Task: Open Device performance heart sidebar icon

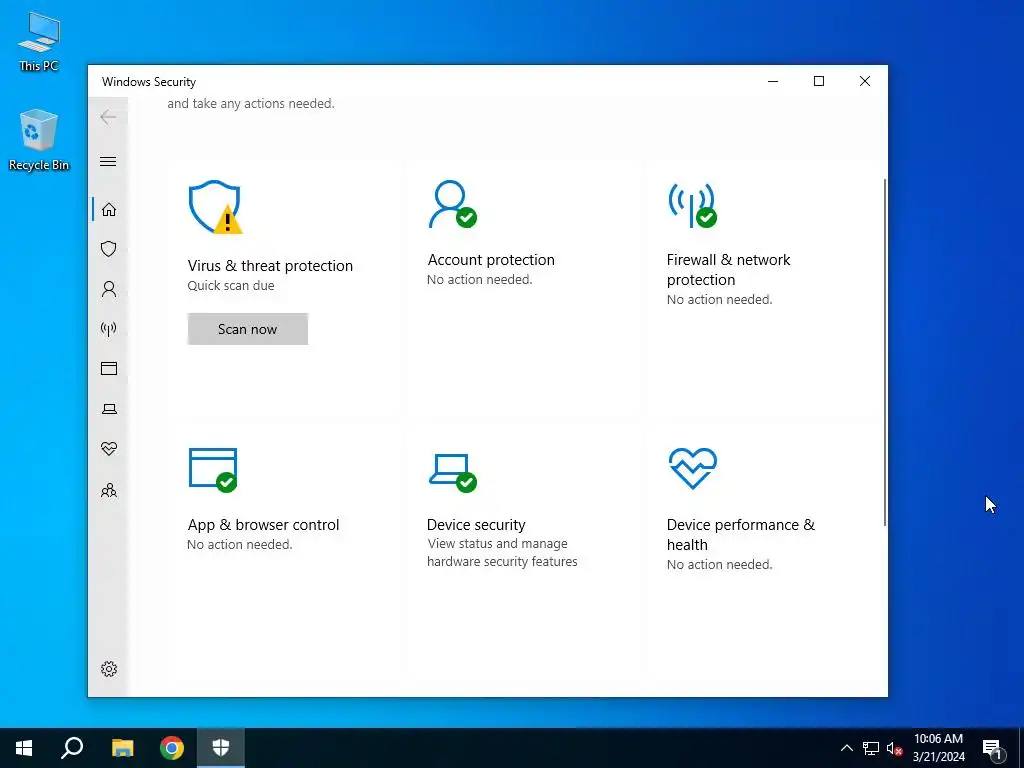Action: point(108,449)
